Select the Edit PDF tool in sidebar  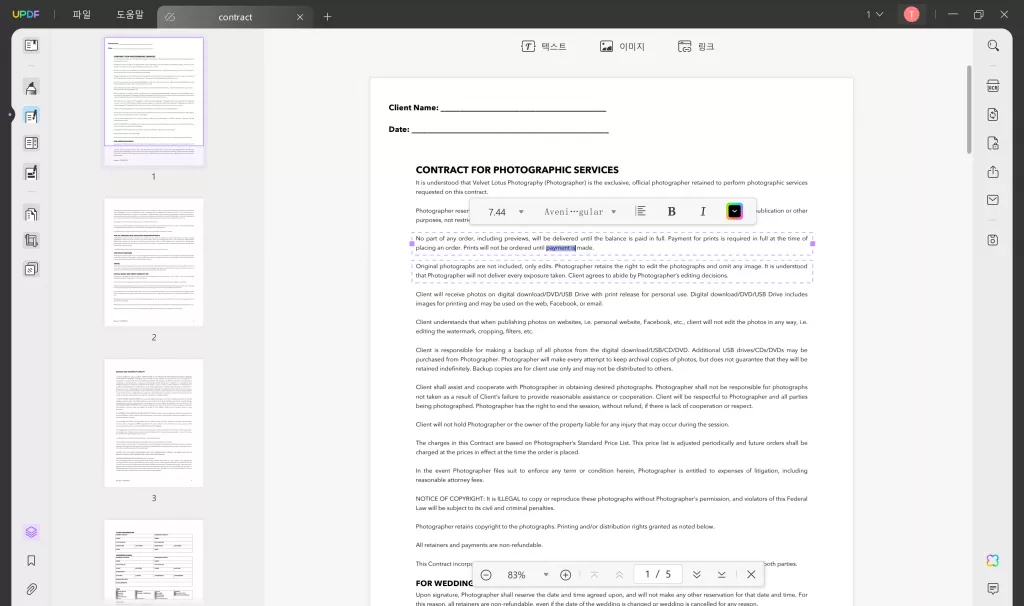pyautogui.click(x=31, y=116)
